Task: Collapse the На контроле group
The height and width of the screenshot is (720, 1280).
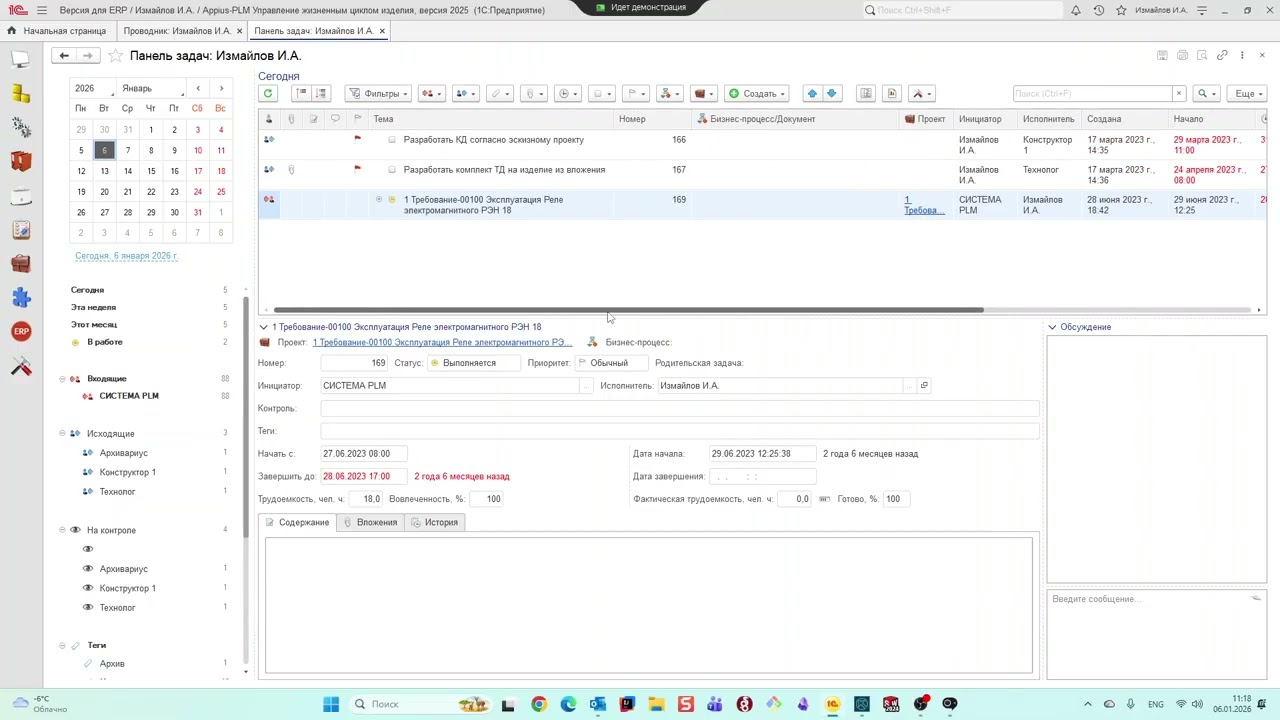Action: tap(62, 530)
